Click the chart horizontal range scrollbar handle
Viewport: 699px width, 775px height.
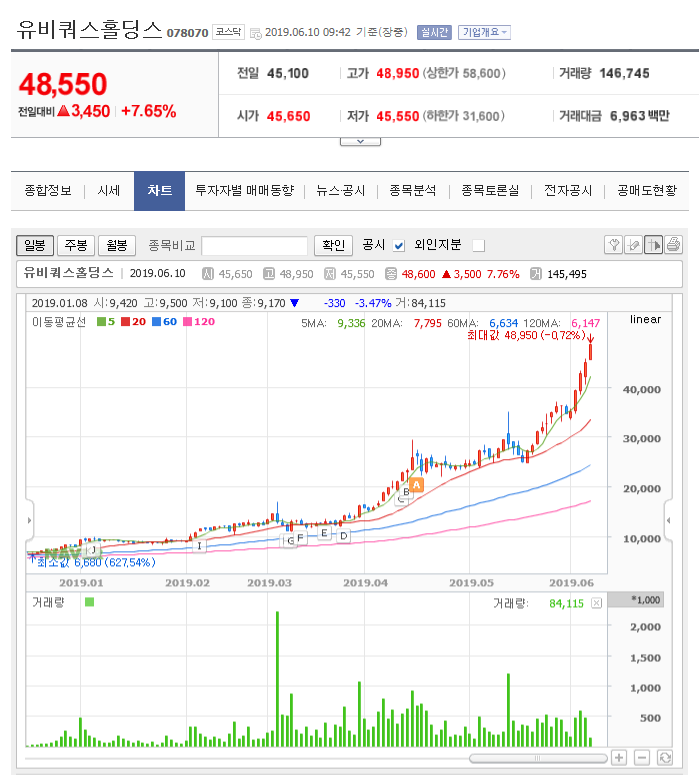(538, 758)
